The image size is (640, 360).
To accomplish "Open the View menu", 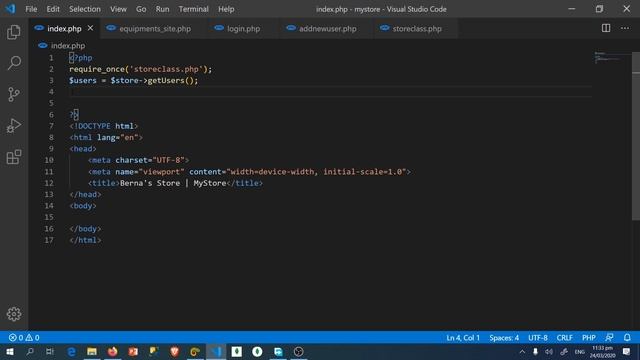I will click(x=118, y=9).
